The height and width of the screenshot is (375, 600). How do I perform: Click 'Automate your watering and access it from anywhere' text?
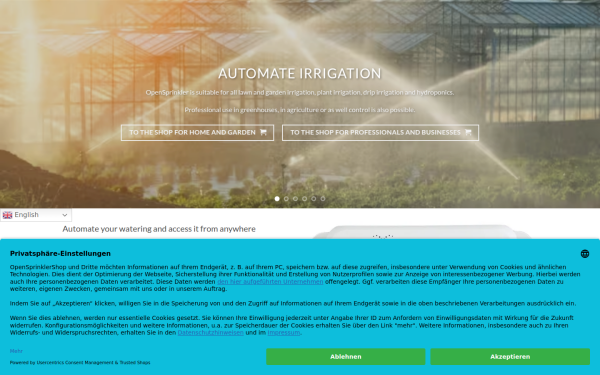pyautogui.click(x=159, y=229)
